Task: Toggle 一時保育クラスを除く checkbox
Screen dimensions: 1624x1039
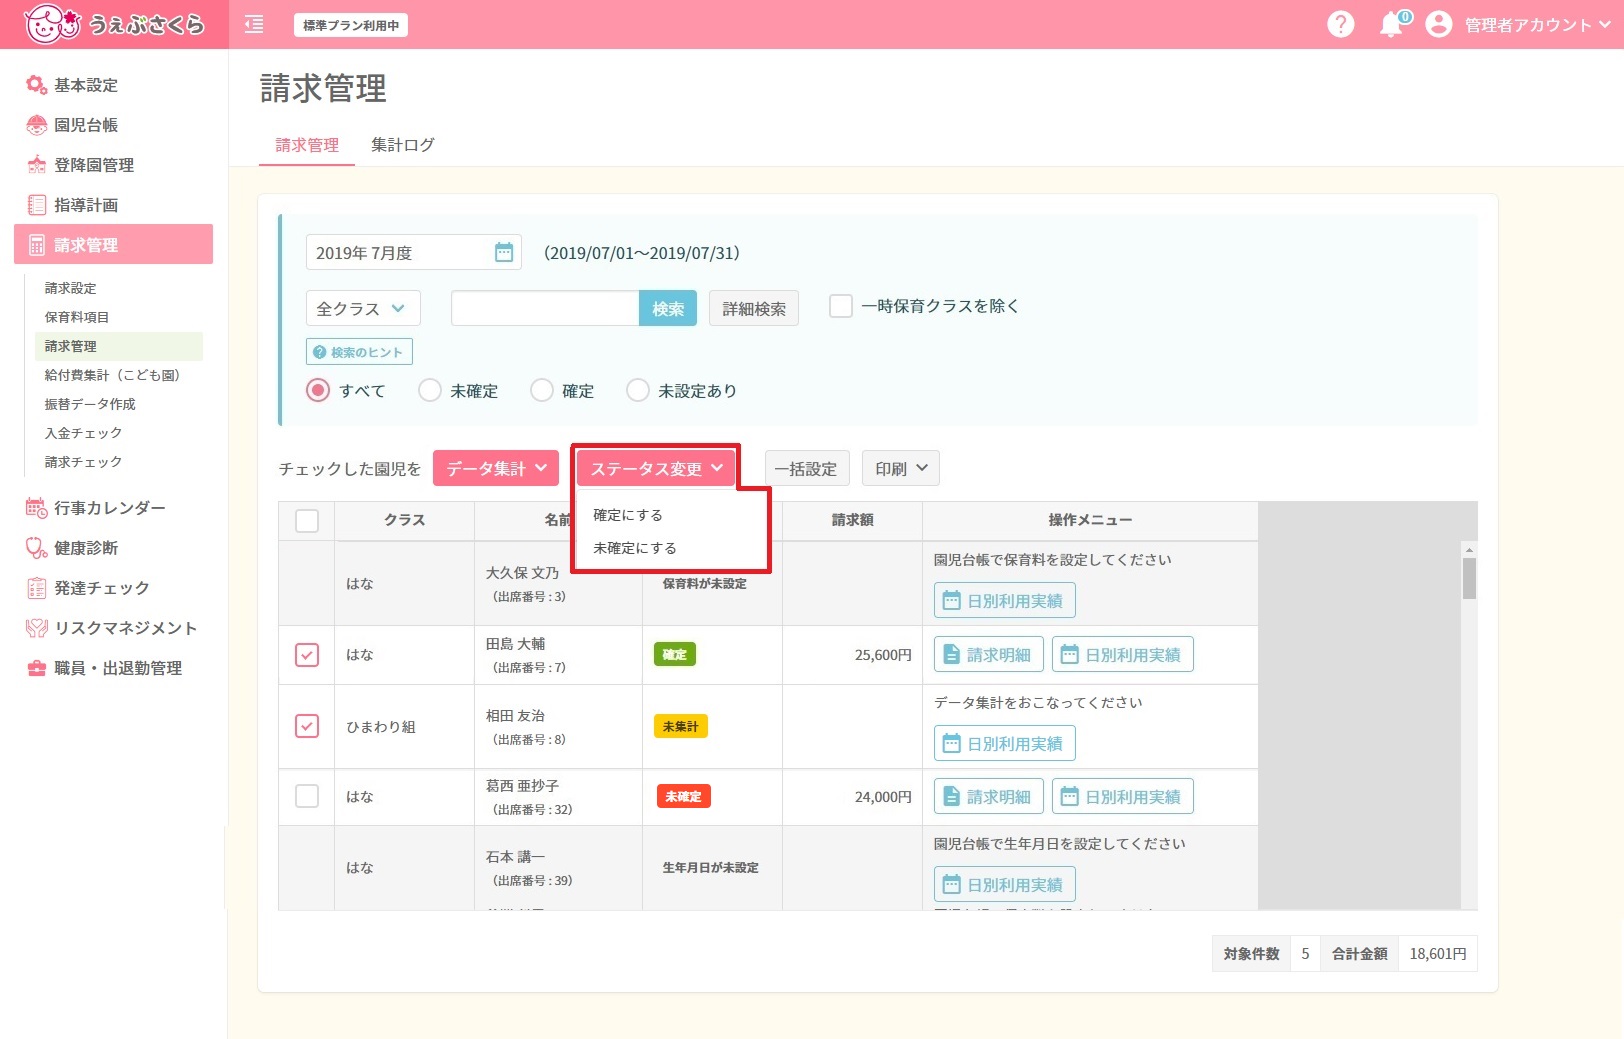Action: click(841, 306)
